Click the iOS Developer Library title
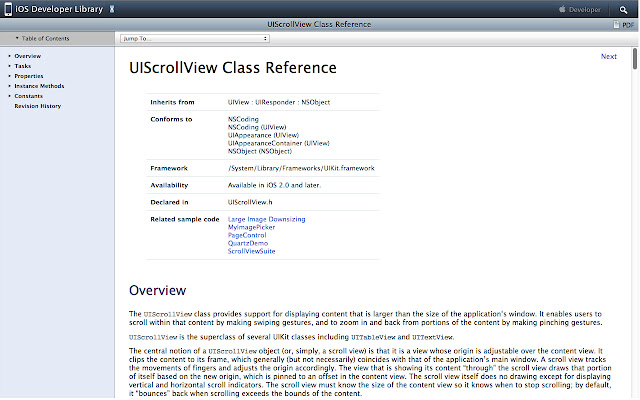This screenshot has width=640, height=400. 59,9
